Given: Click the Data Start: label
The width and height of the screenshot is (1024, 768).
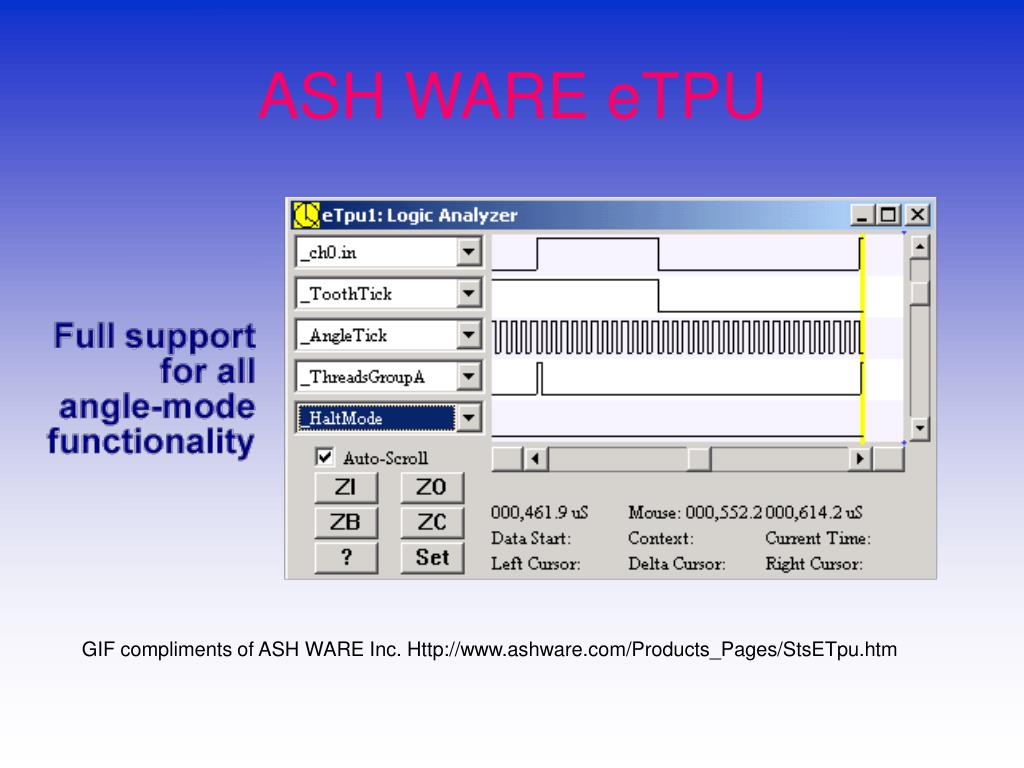Looking at the screenshot, I should (x=531, y=538).
